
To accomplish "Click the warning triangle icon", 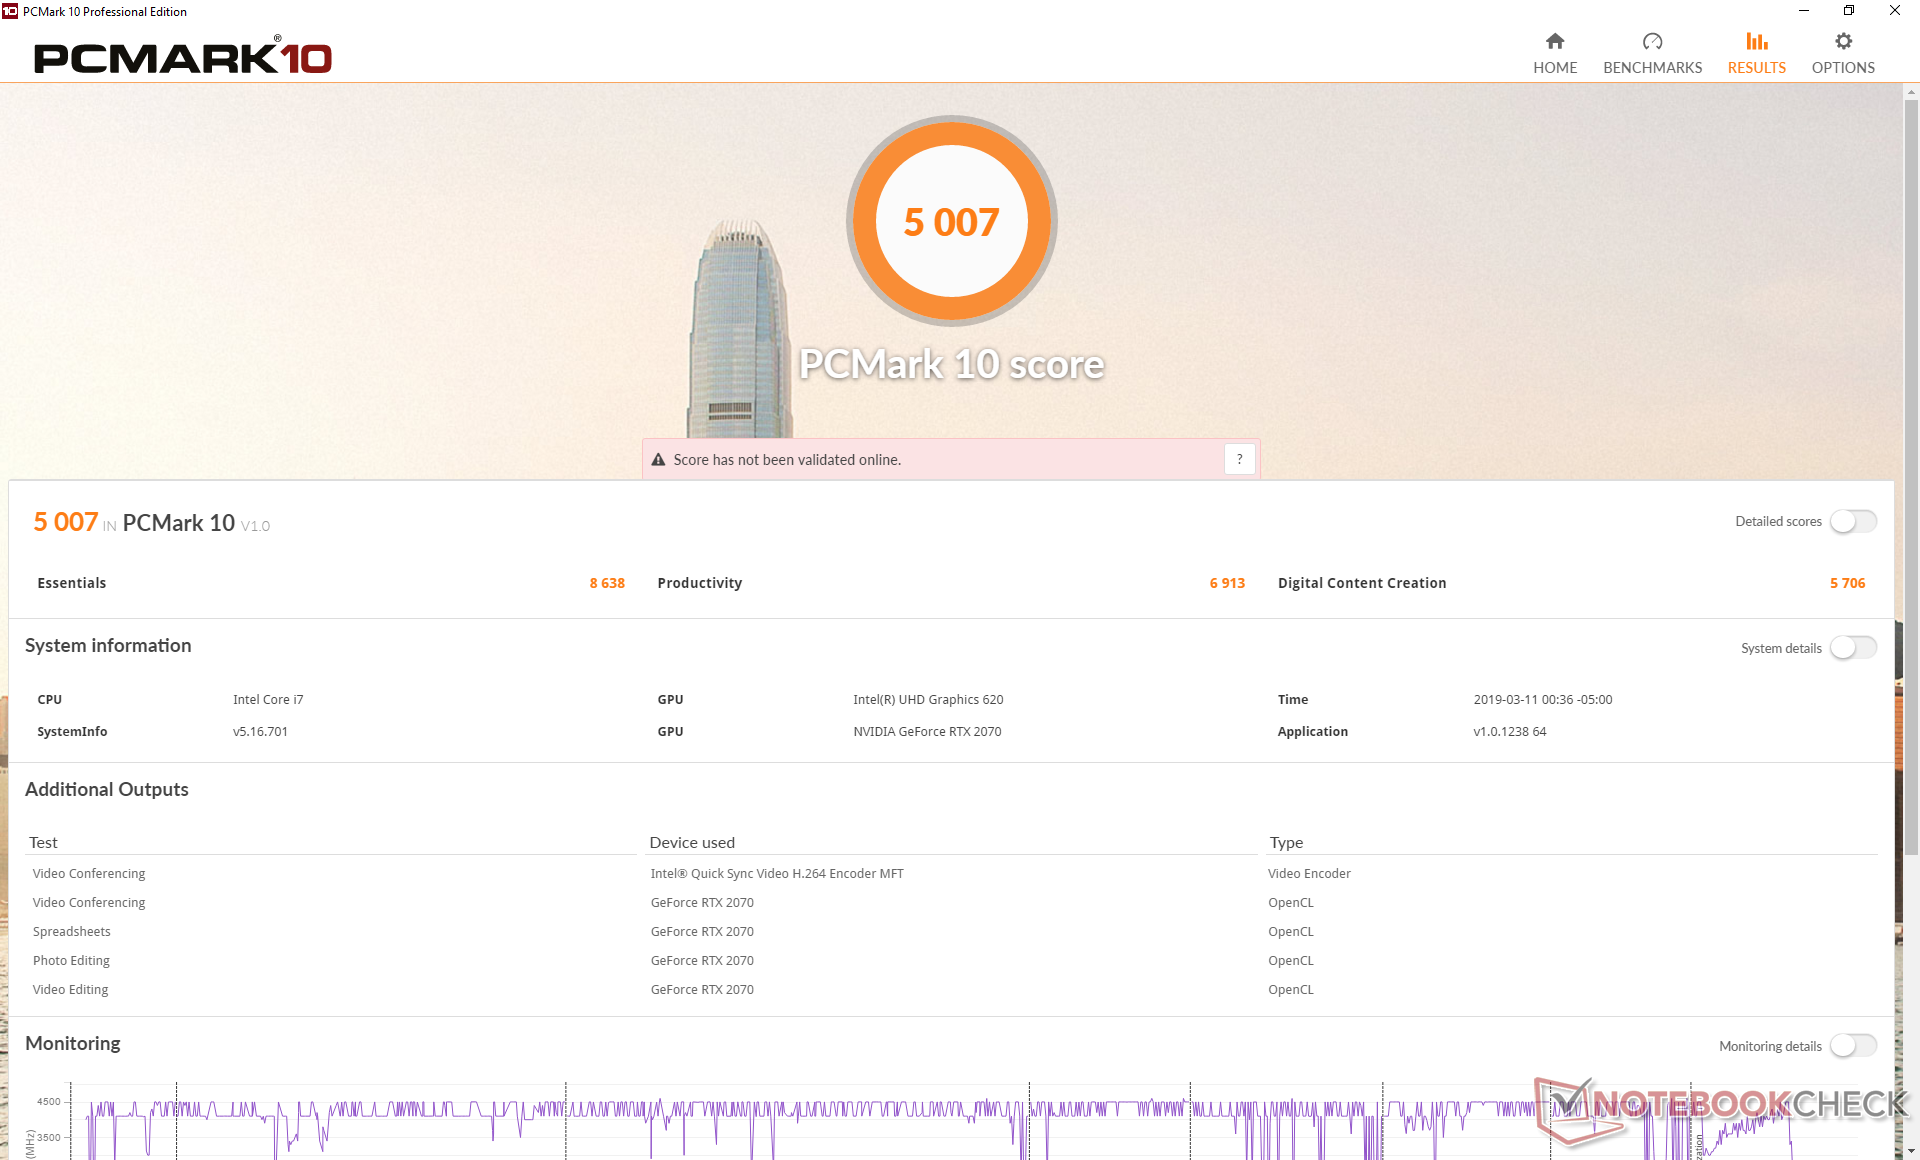I will tap(658, 460).
